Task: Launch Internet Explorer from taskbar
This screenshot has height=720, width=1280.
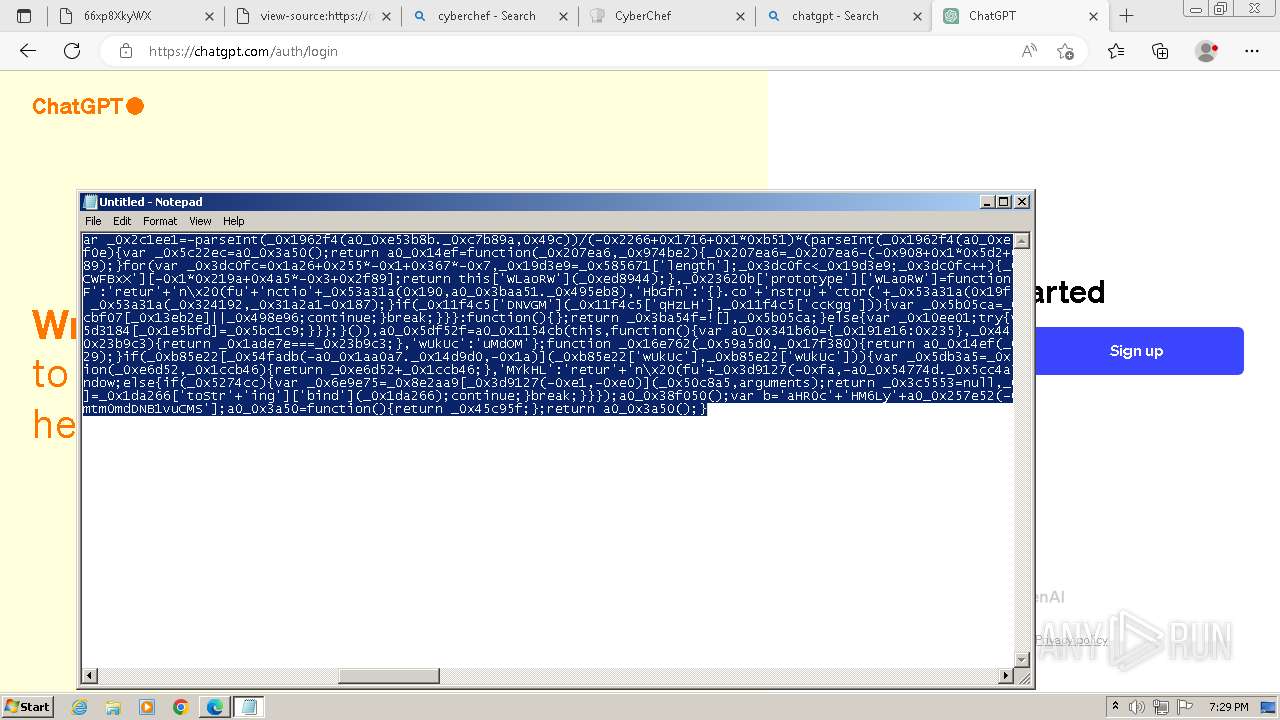Action: [79, 707]
